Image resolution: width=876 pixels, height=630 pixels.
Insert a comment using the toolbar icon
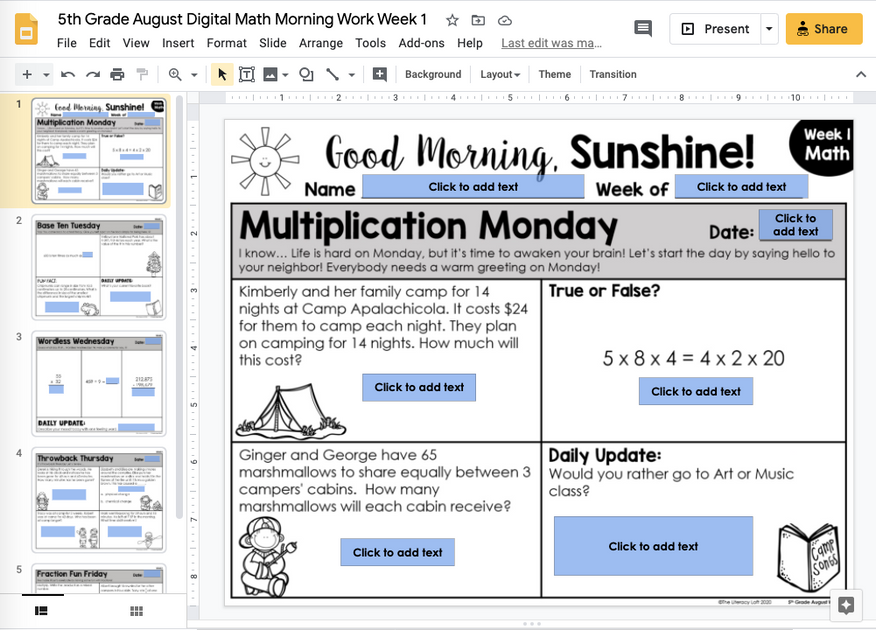379,74
